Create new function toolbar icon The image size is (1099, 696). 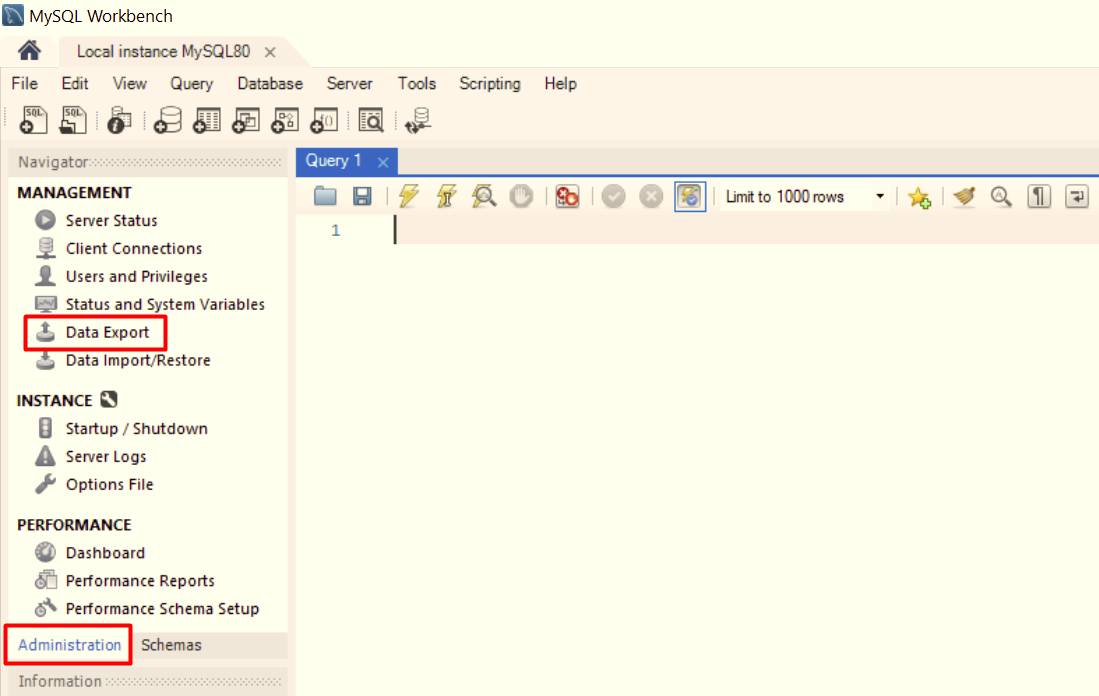point(325,120)
